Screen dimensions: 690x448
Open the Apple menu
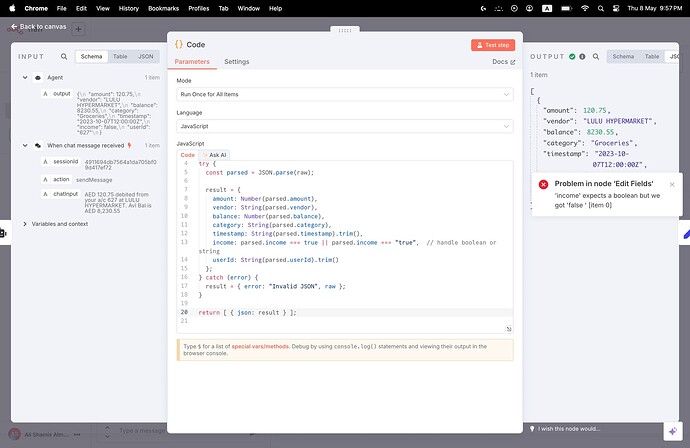tap(12, 8)
